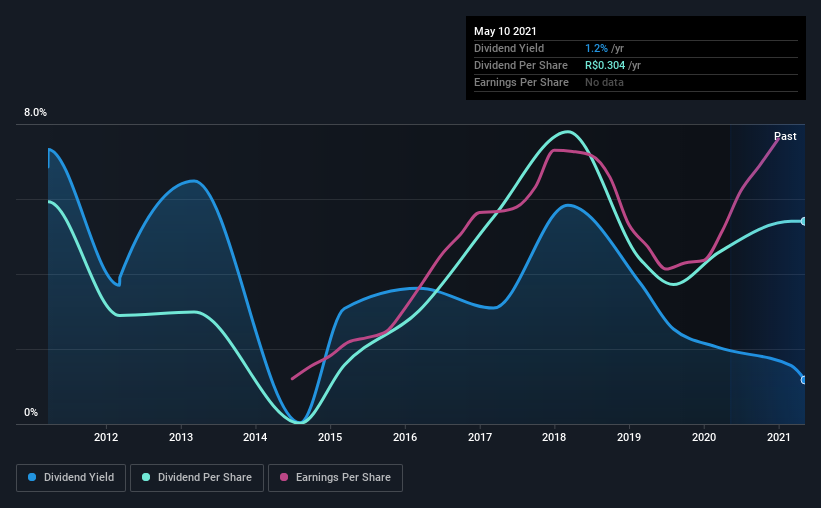Click the May 10 2021 tooltip date
821x508 pixels.
coord(505,31)
